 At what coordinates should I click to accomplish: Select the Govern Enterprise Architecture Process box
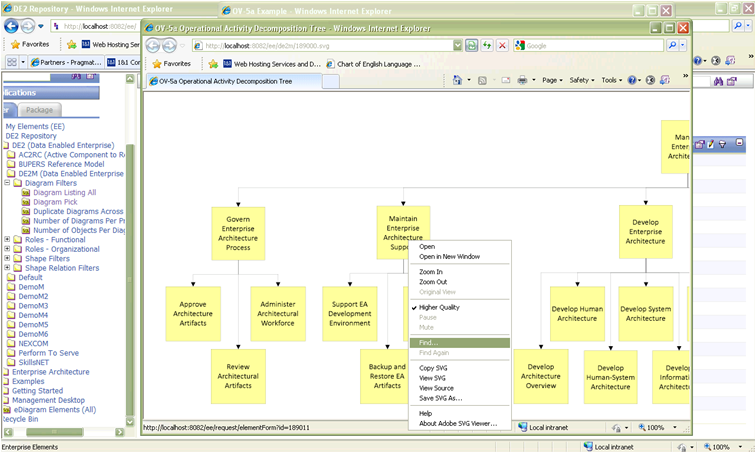238,233
